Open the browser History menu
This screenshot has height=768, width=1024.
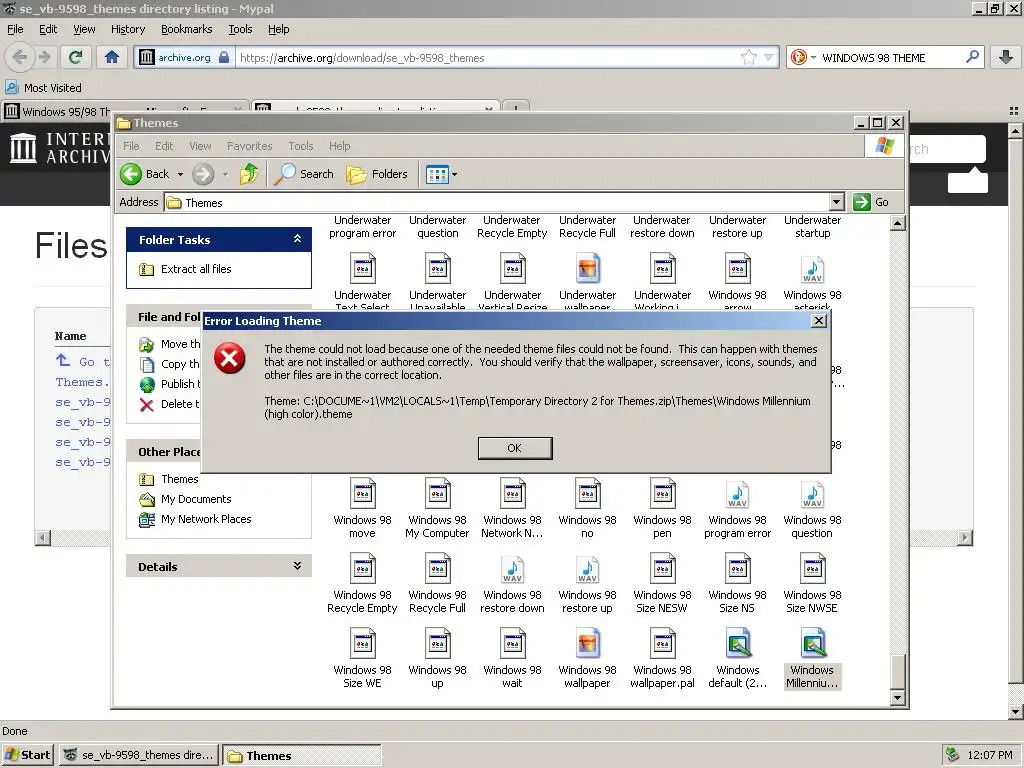pos(128,29)
